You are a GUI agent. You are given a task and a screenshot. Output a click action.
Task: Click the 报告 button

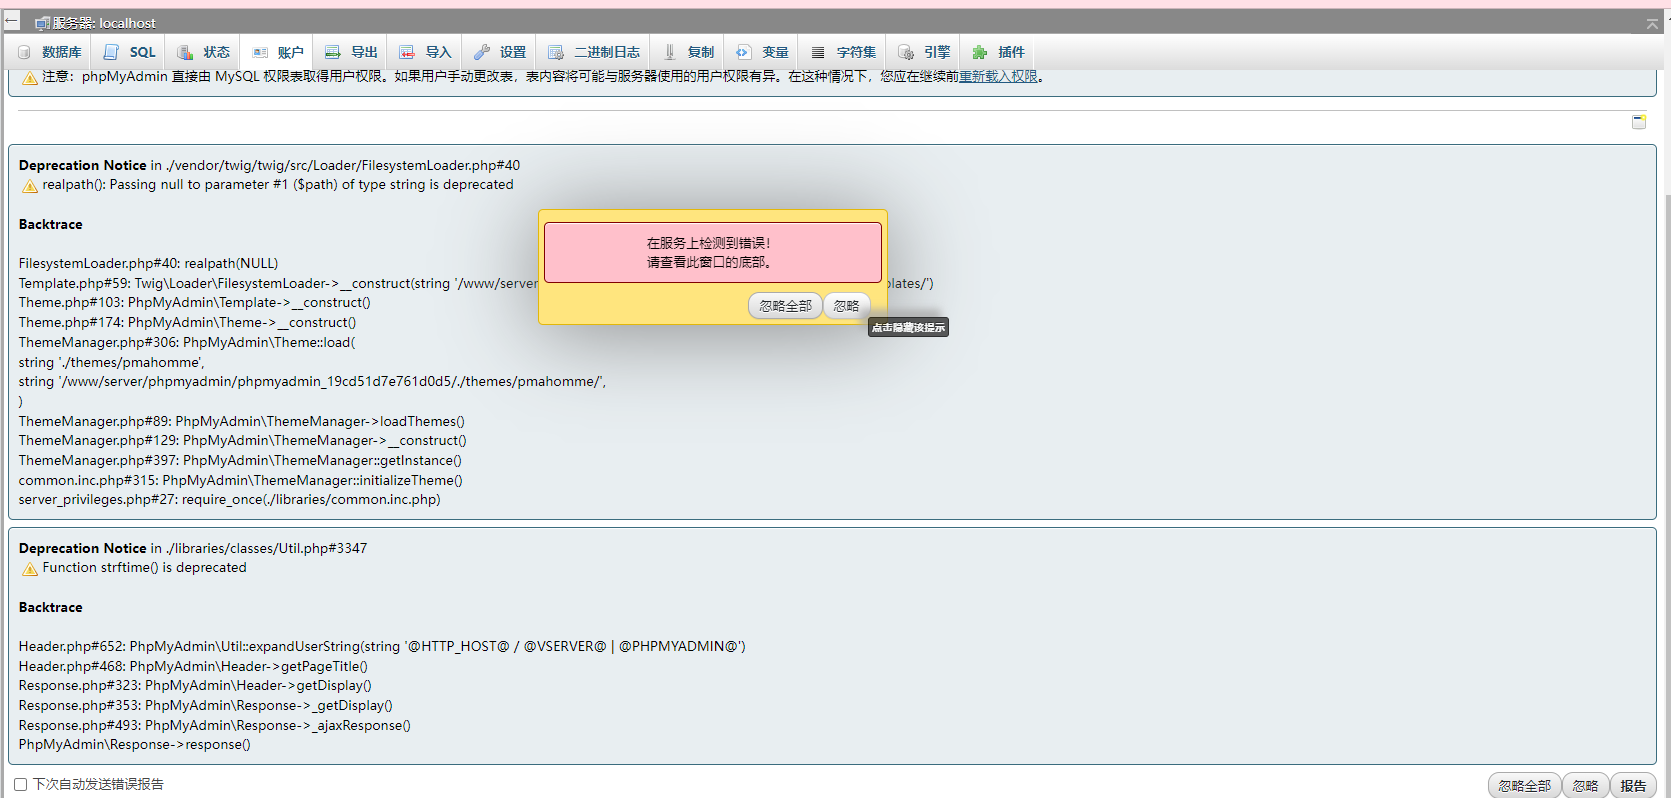click(x=1633, y=786)
